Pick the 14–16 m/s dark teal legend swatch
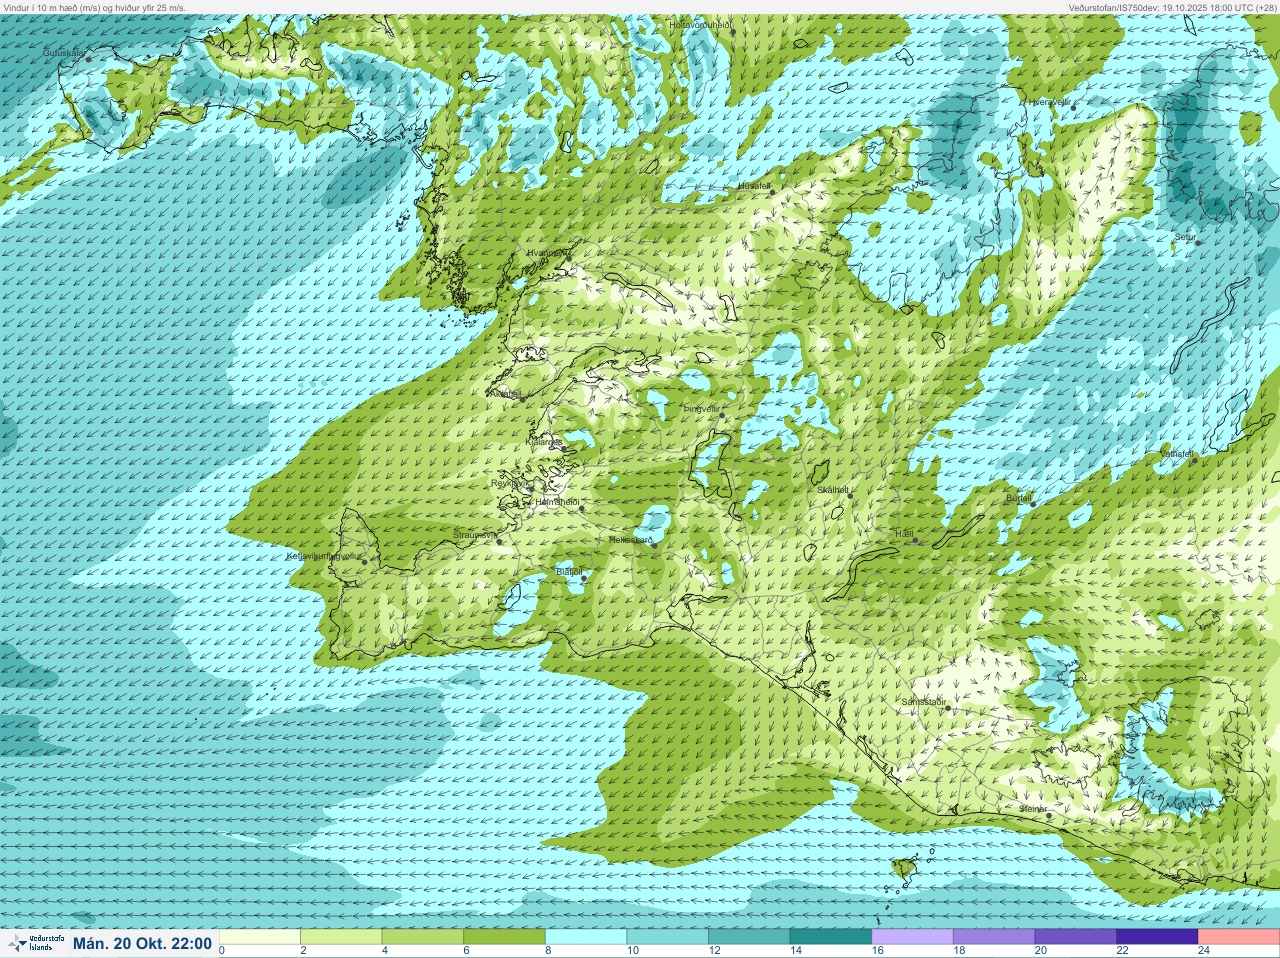This screenshot has height=958, width=1280. 831,937
